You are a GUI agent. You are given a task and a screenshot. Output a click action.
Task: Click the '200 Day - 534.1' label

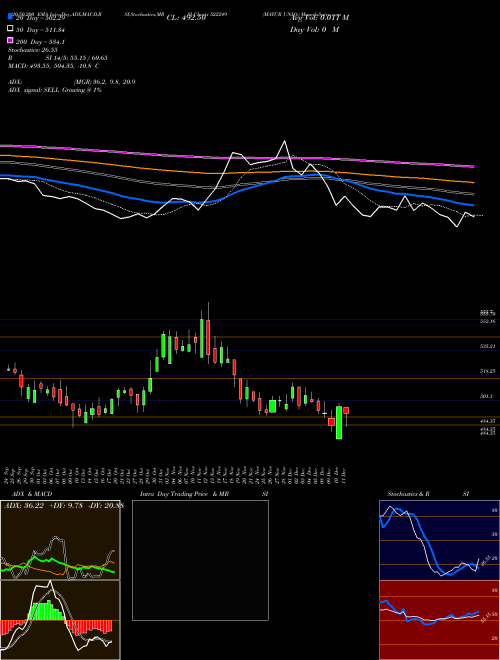(40, 42)
